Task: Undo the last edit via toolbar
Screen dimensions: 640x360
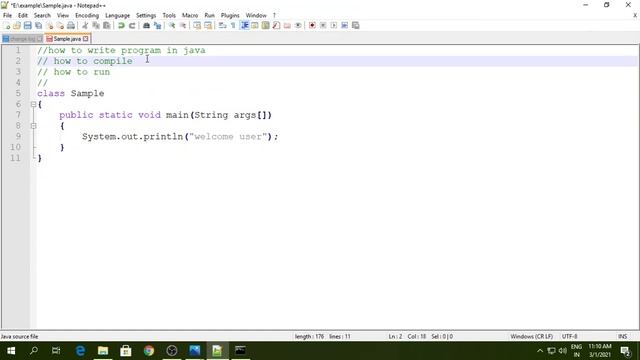Action: (121, 25)
